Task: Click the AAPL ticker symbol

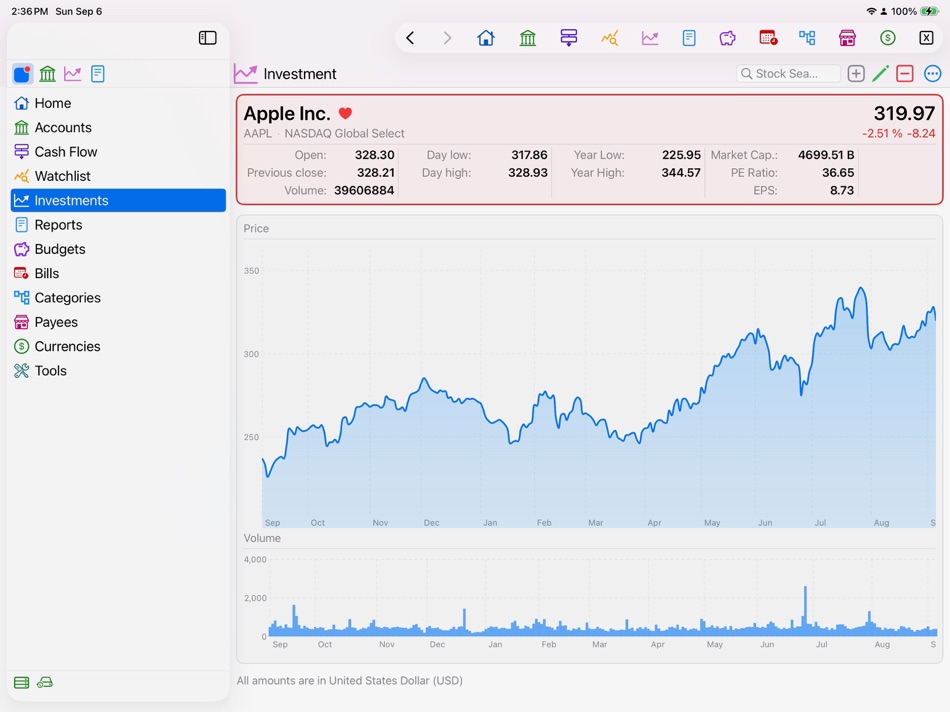Action: (x=257, y=133)
